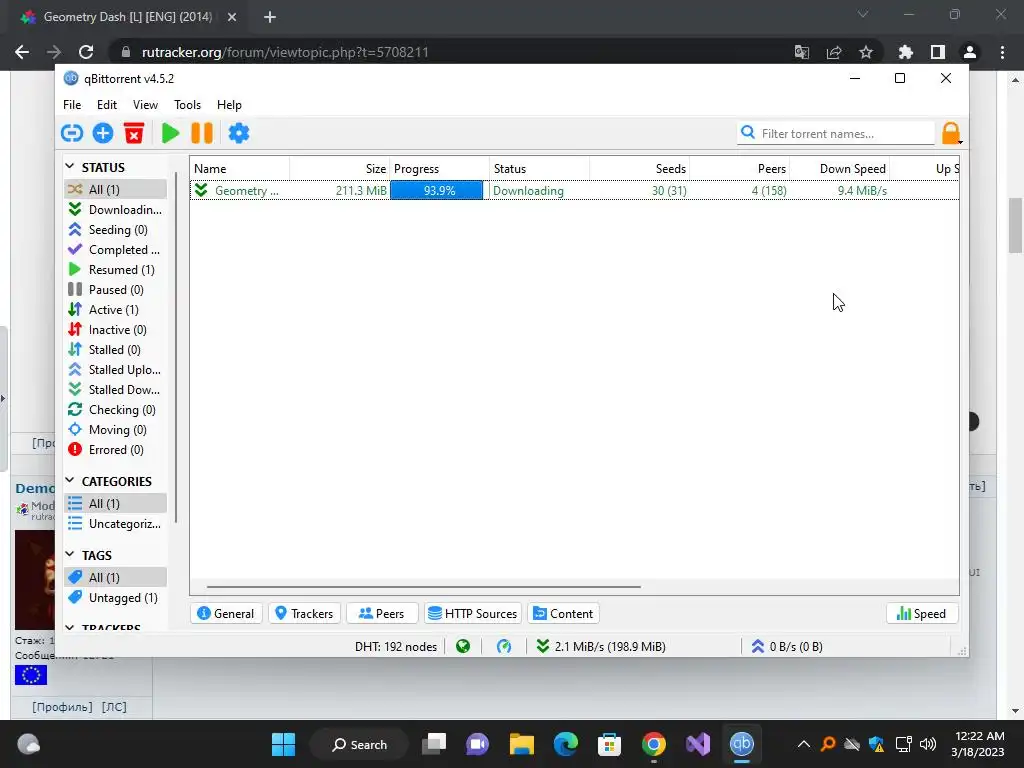Collapse the CATEGORIES section
This screenshot has height=768, width=1024.
click(x=70, y=481)
